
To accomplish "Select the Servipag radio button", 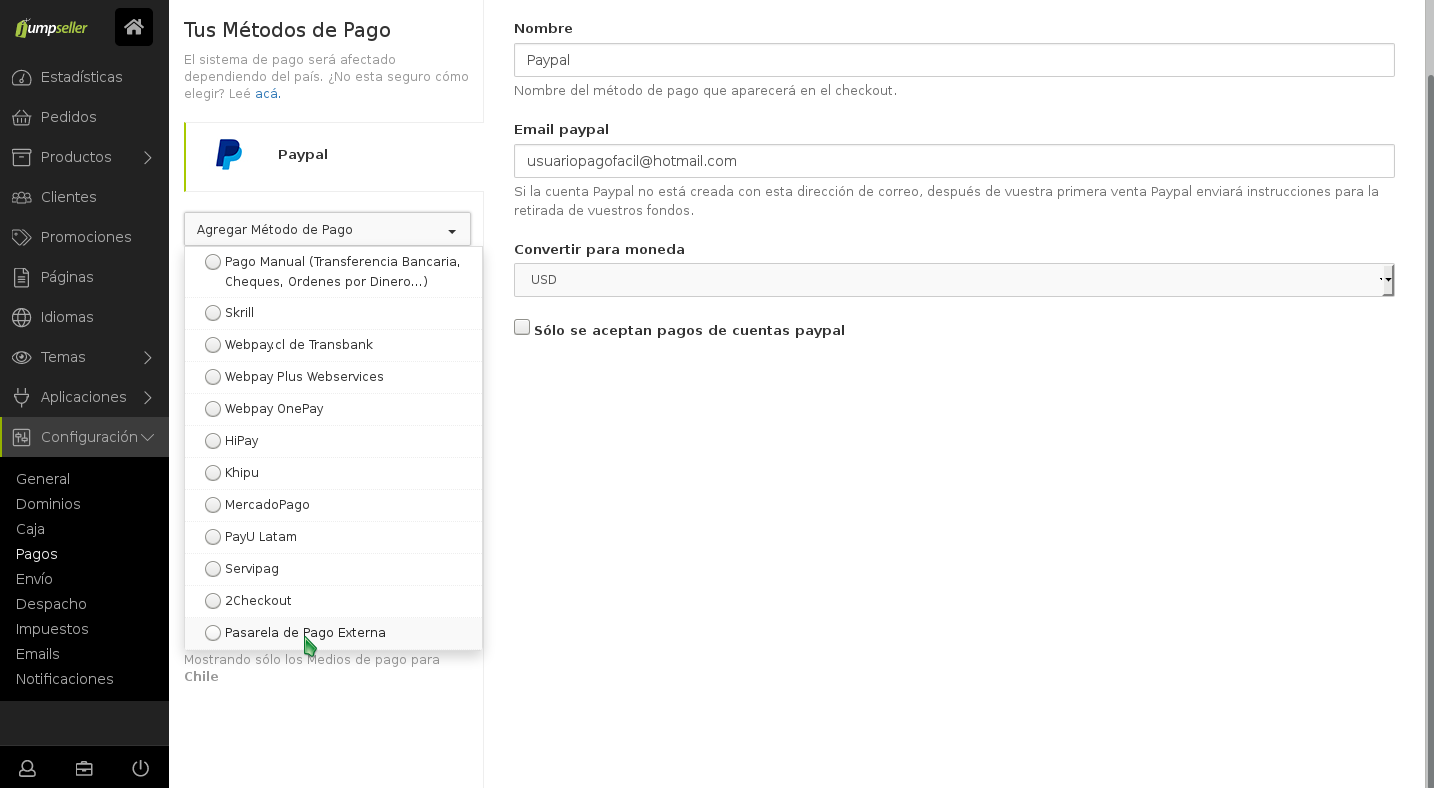I will 213,569.
